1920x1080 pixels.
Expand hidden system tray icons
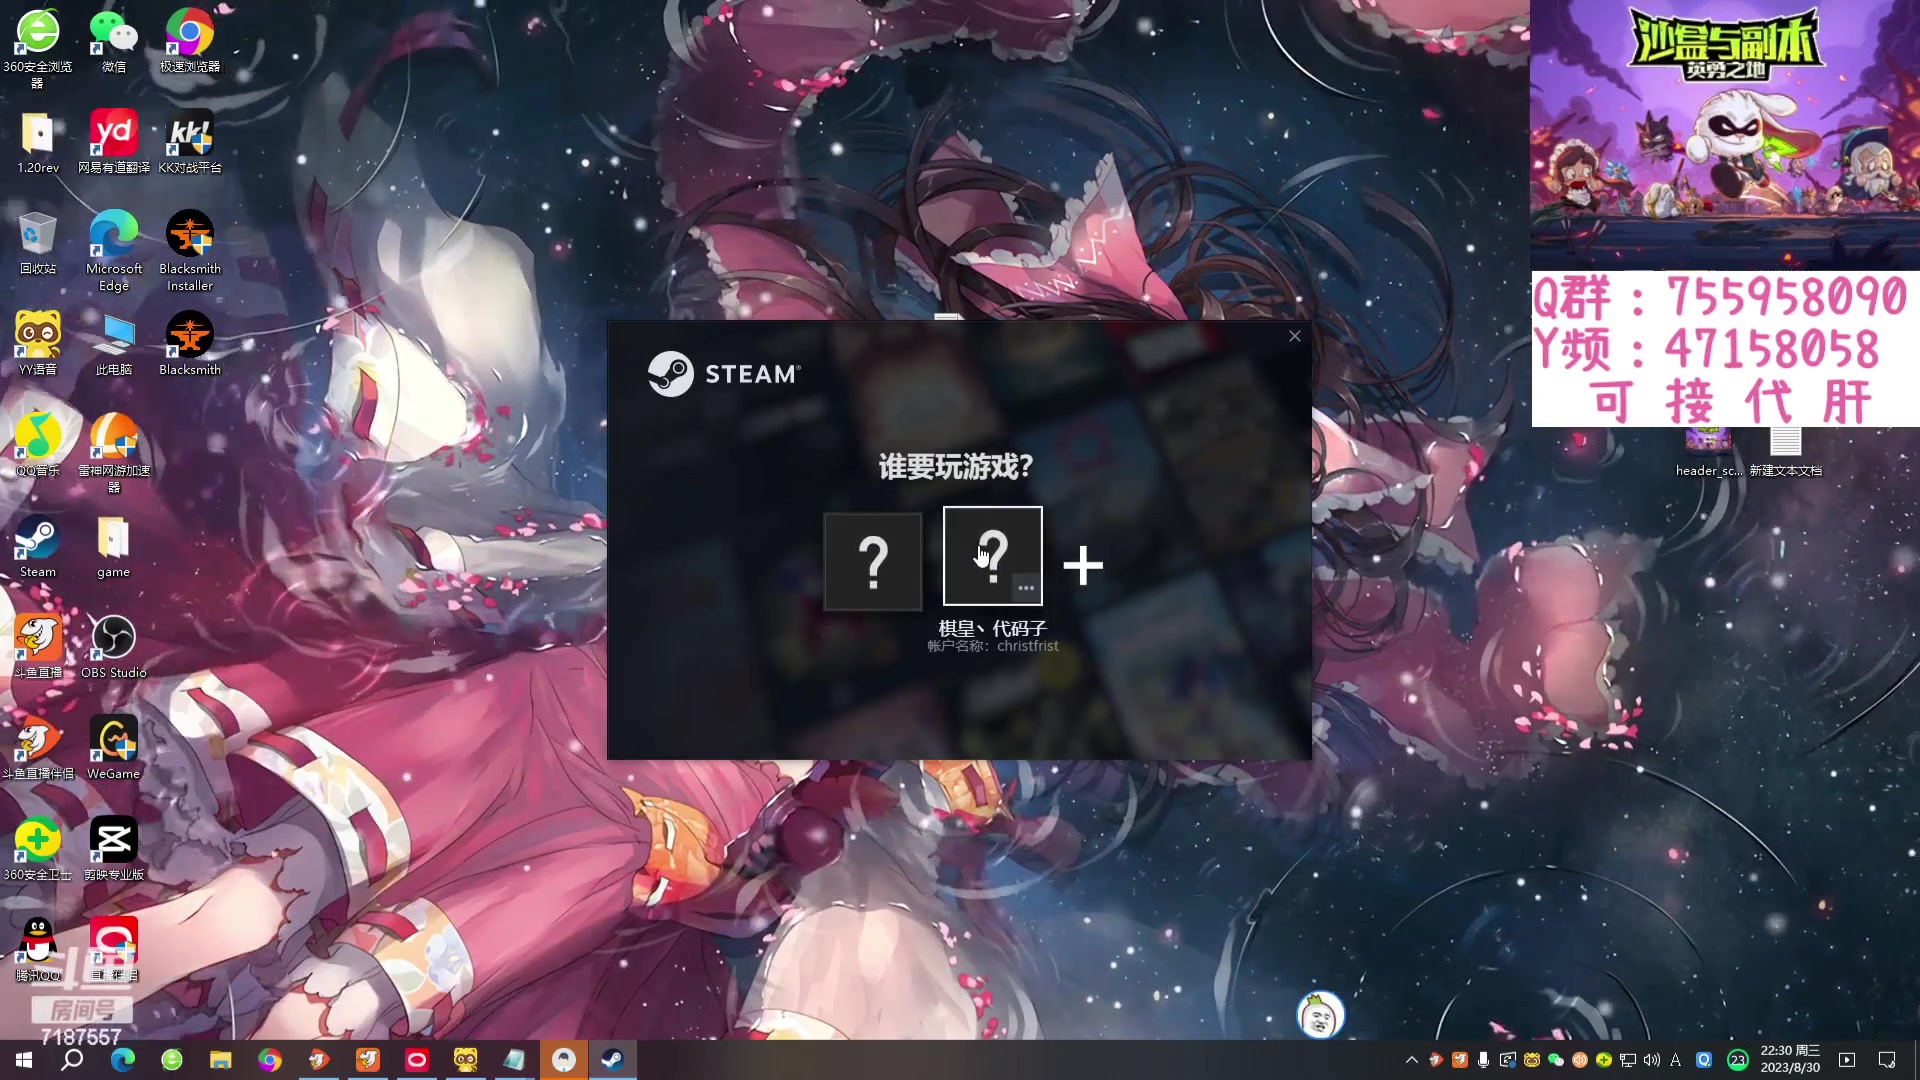(1412, 1060)
